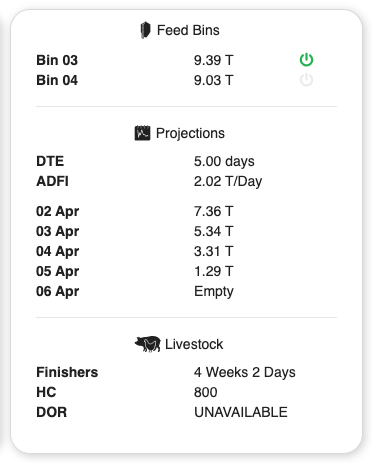The width and height of the screenshot is (373, 463).
Task: Select the Bin 04 label
Action: pos(57,80)
